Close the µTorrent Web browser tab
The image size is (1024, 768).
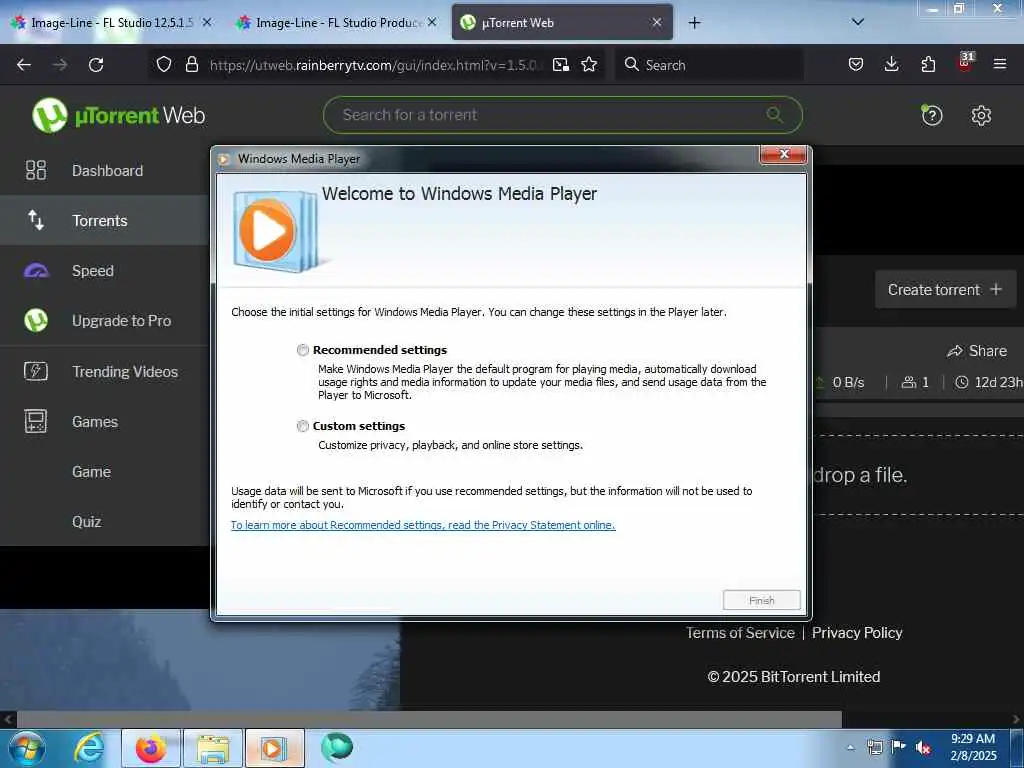657,22
